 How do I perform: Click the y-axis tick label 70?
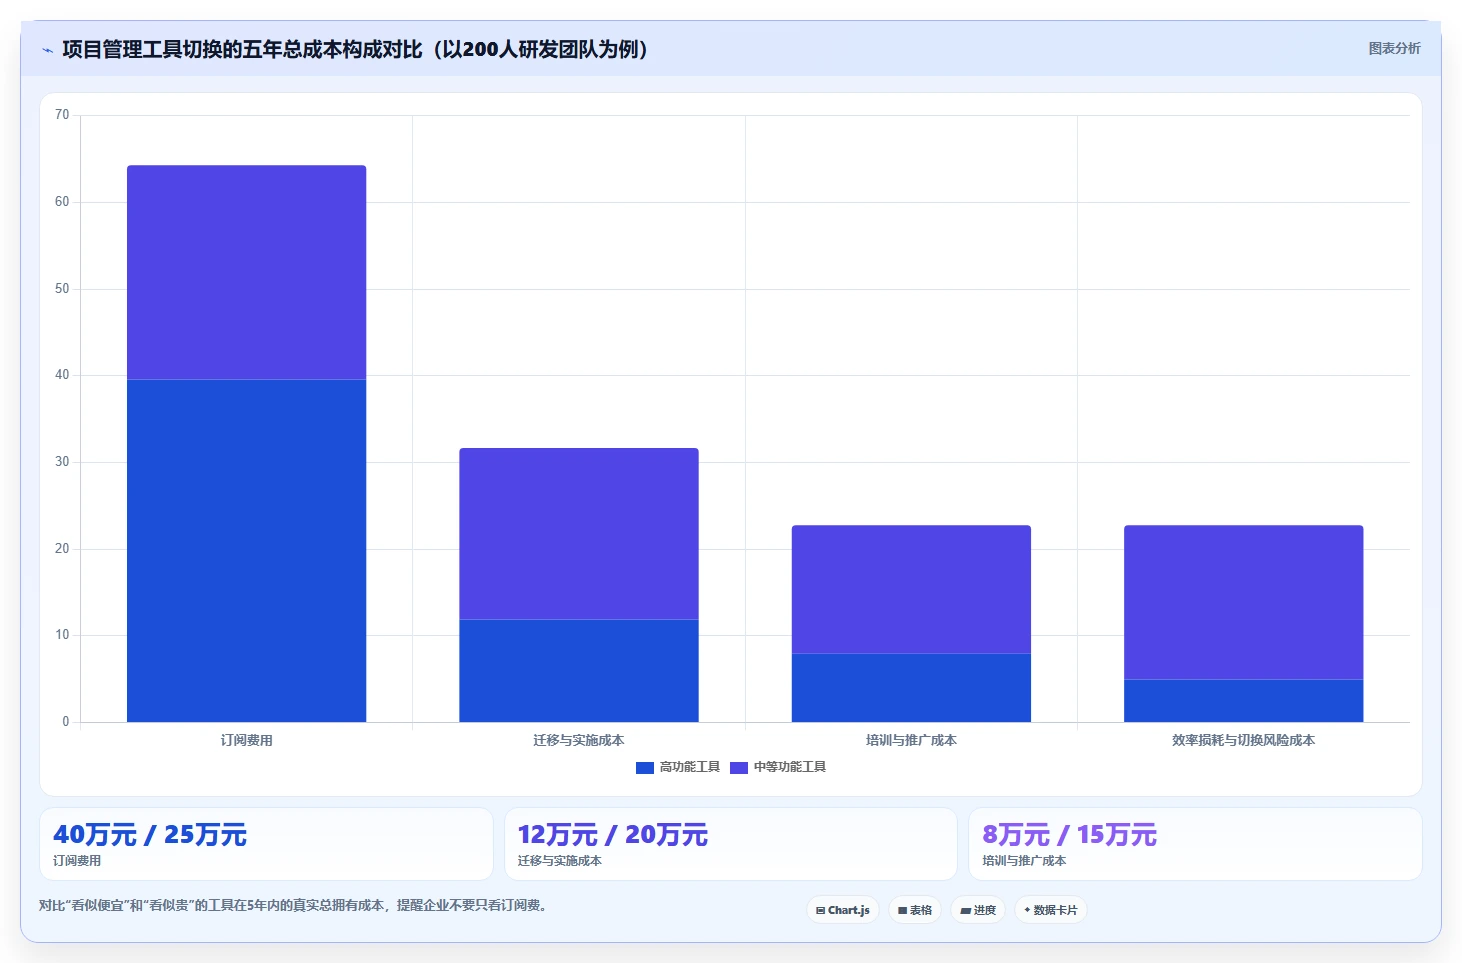click(62, 115)
